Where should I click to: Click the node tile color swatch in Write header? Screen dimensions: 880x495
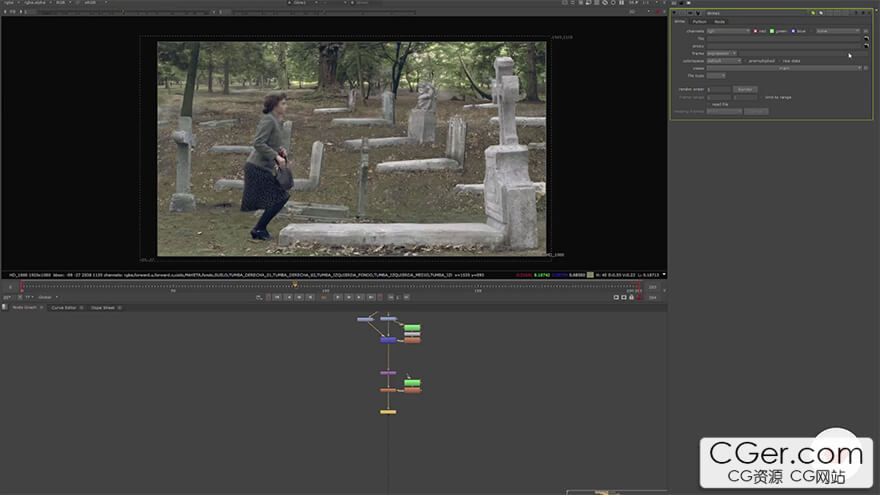[813, 13]
